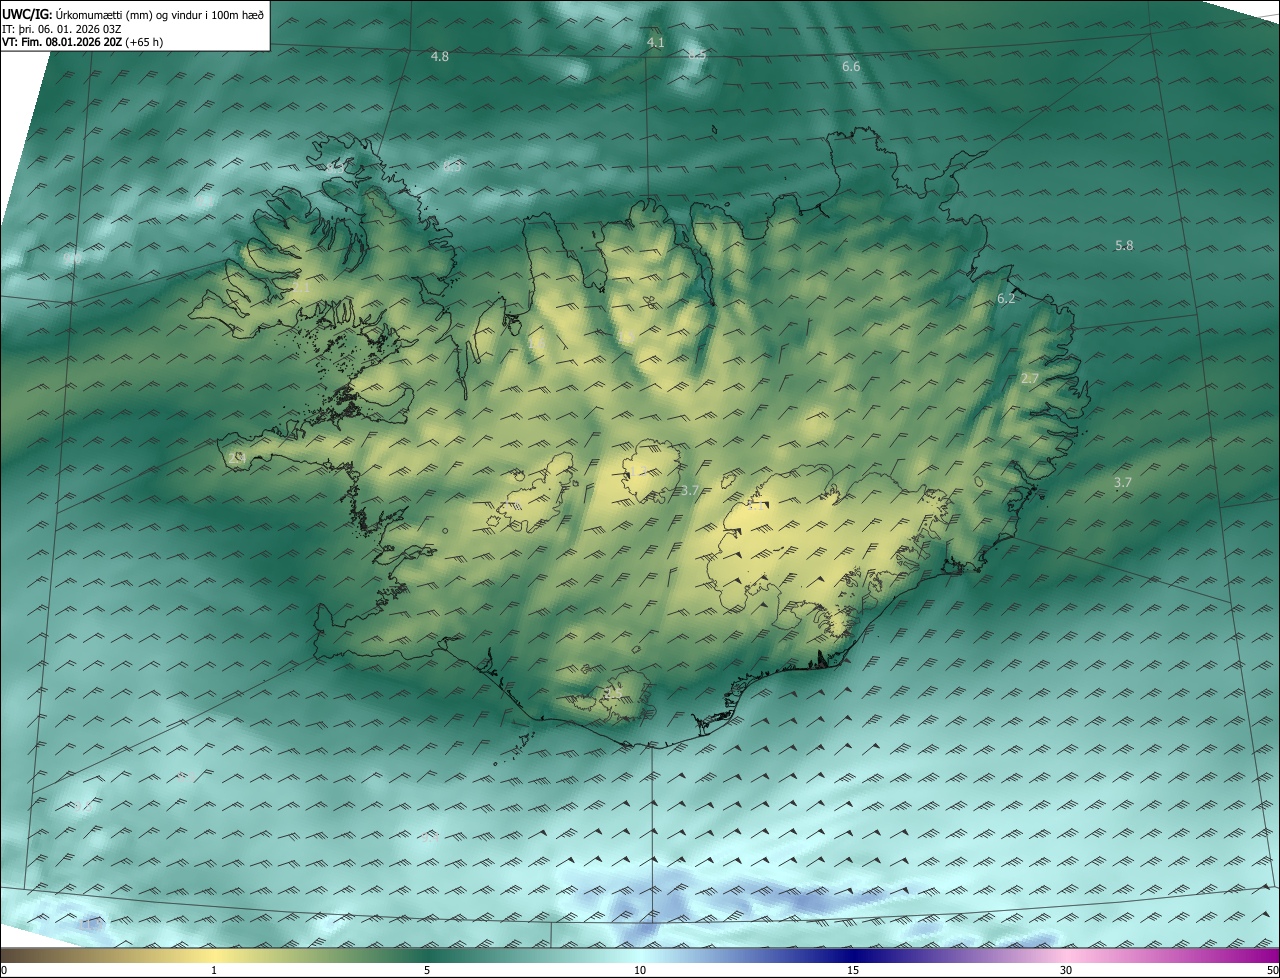This screenshot has height=978, width=1280.
Task: Click the 'VT: Fim. 08.01.2026 20Z (+65 h)' line
Action: pos(82,42)
